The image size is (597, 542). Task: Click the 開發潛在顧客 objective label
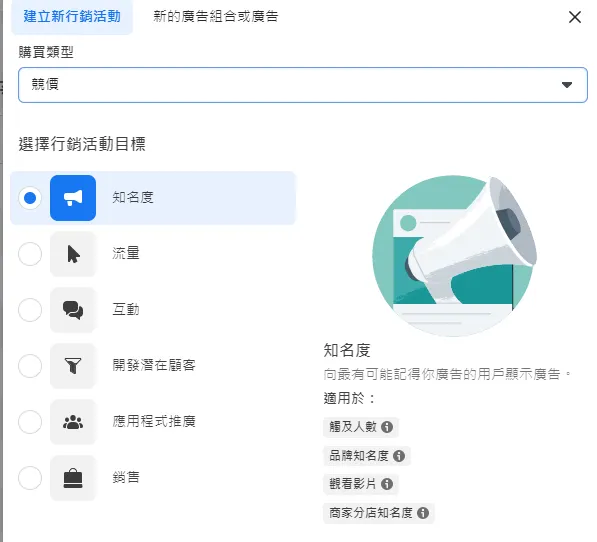[x=154, y=365]
